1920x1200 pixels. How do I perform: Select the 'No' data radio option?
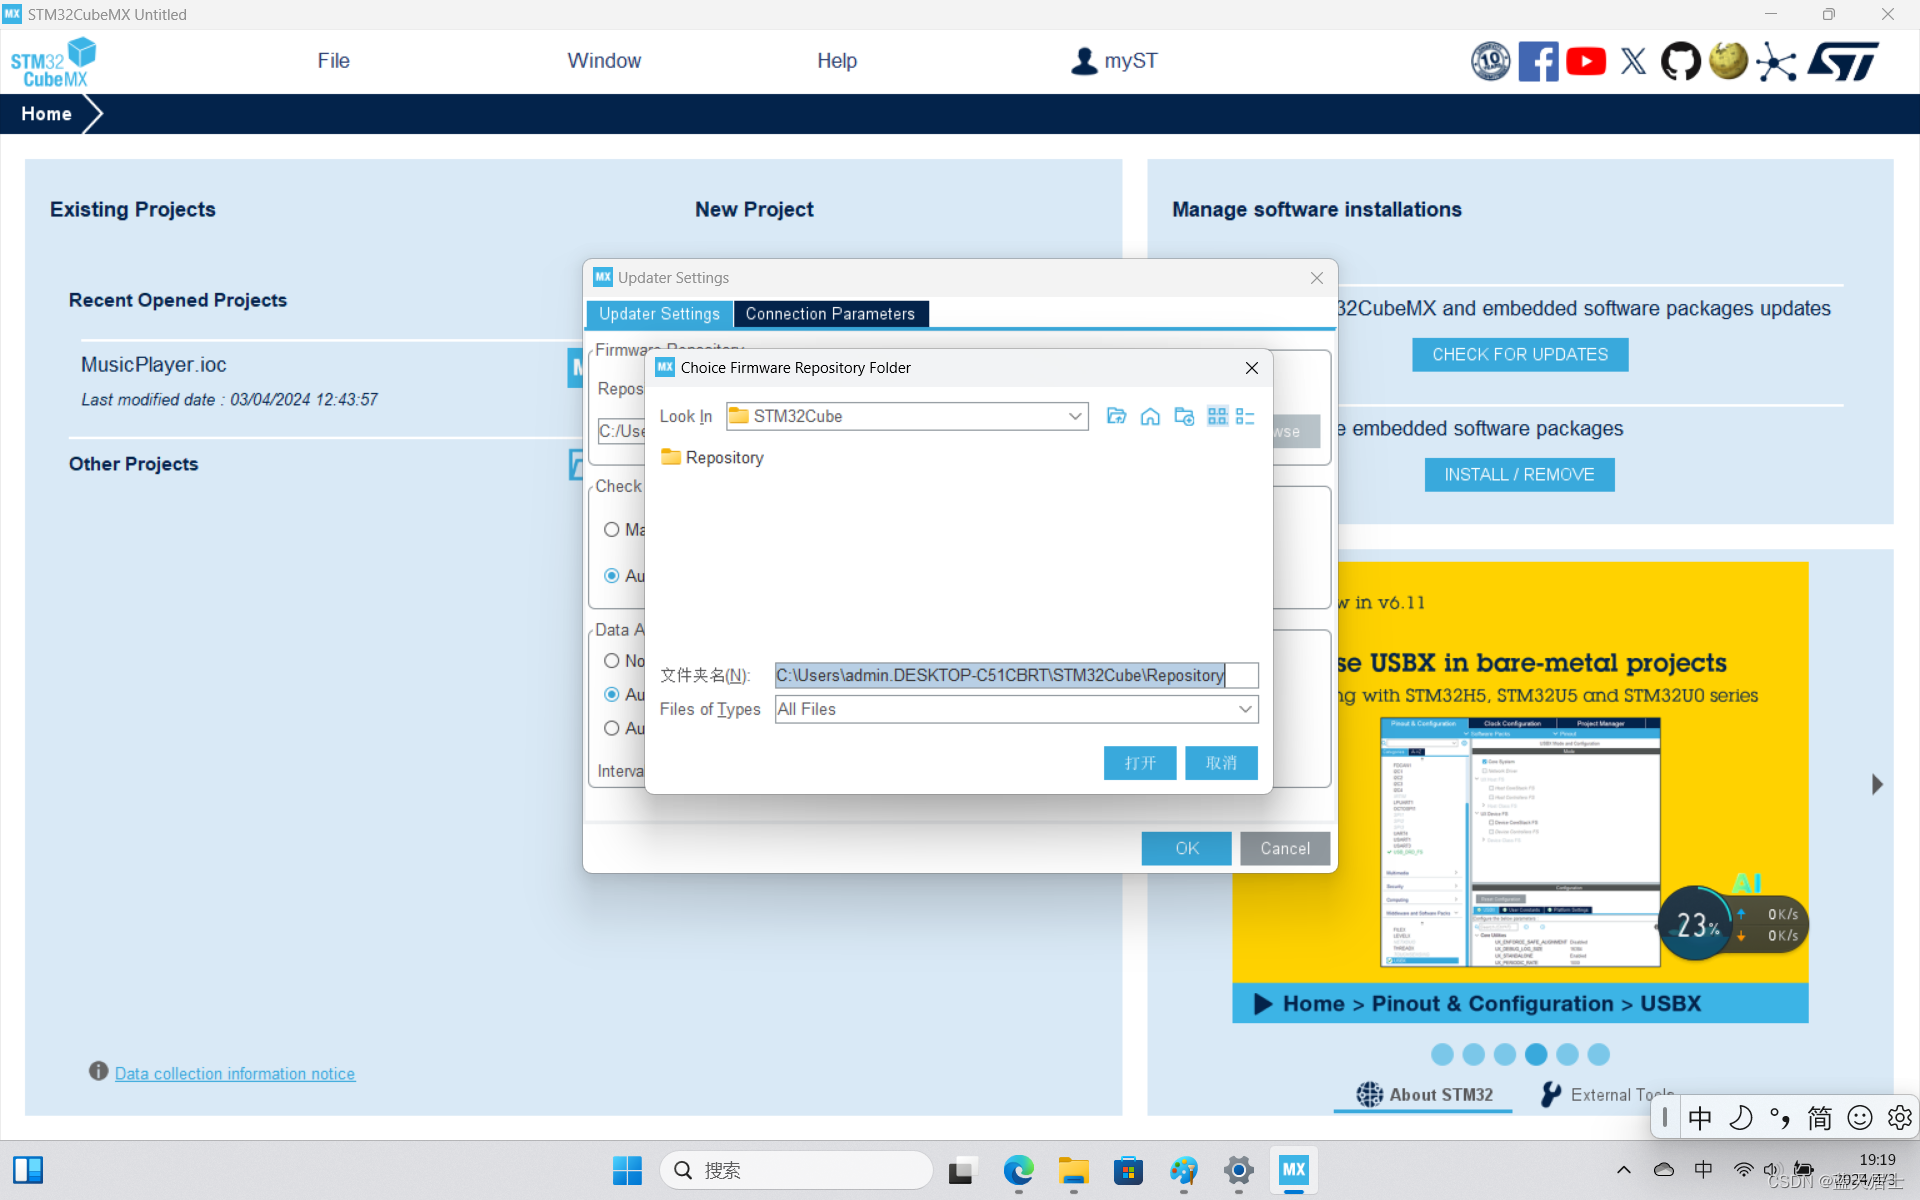coord(612,661)
